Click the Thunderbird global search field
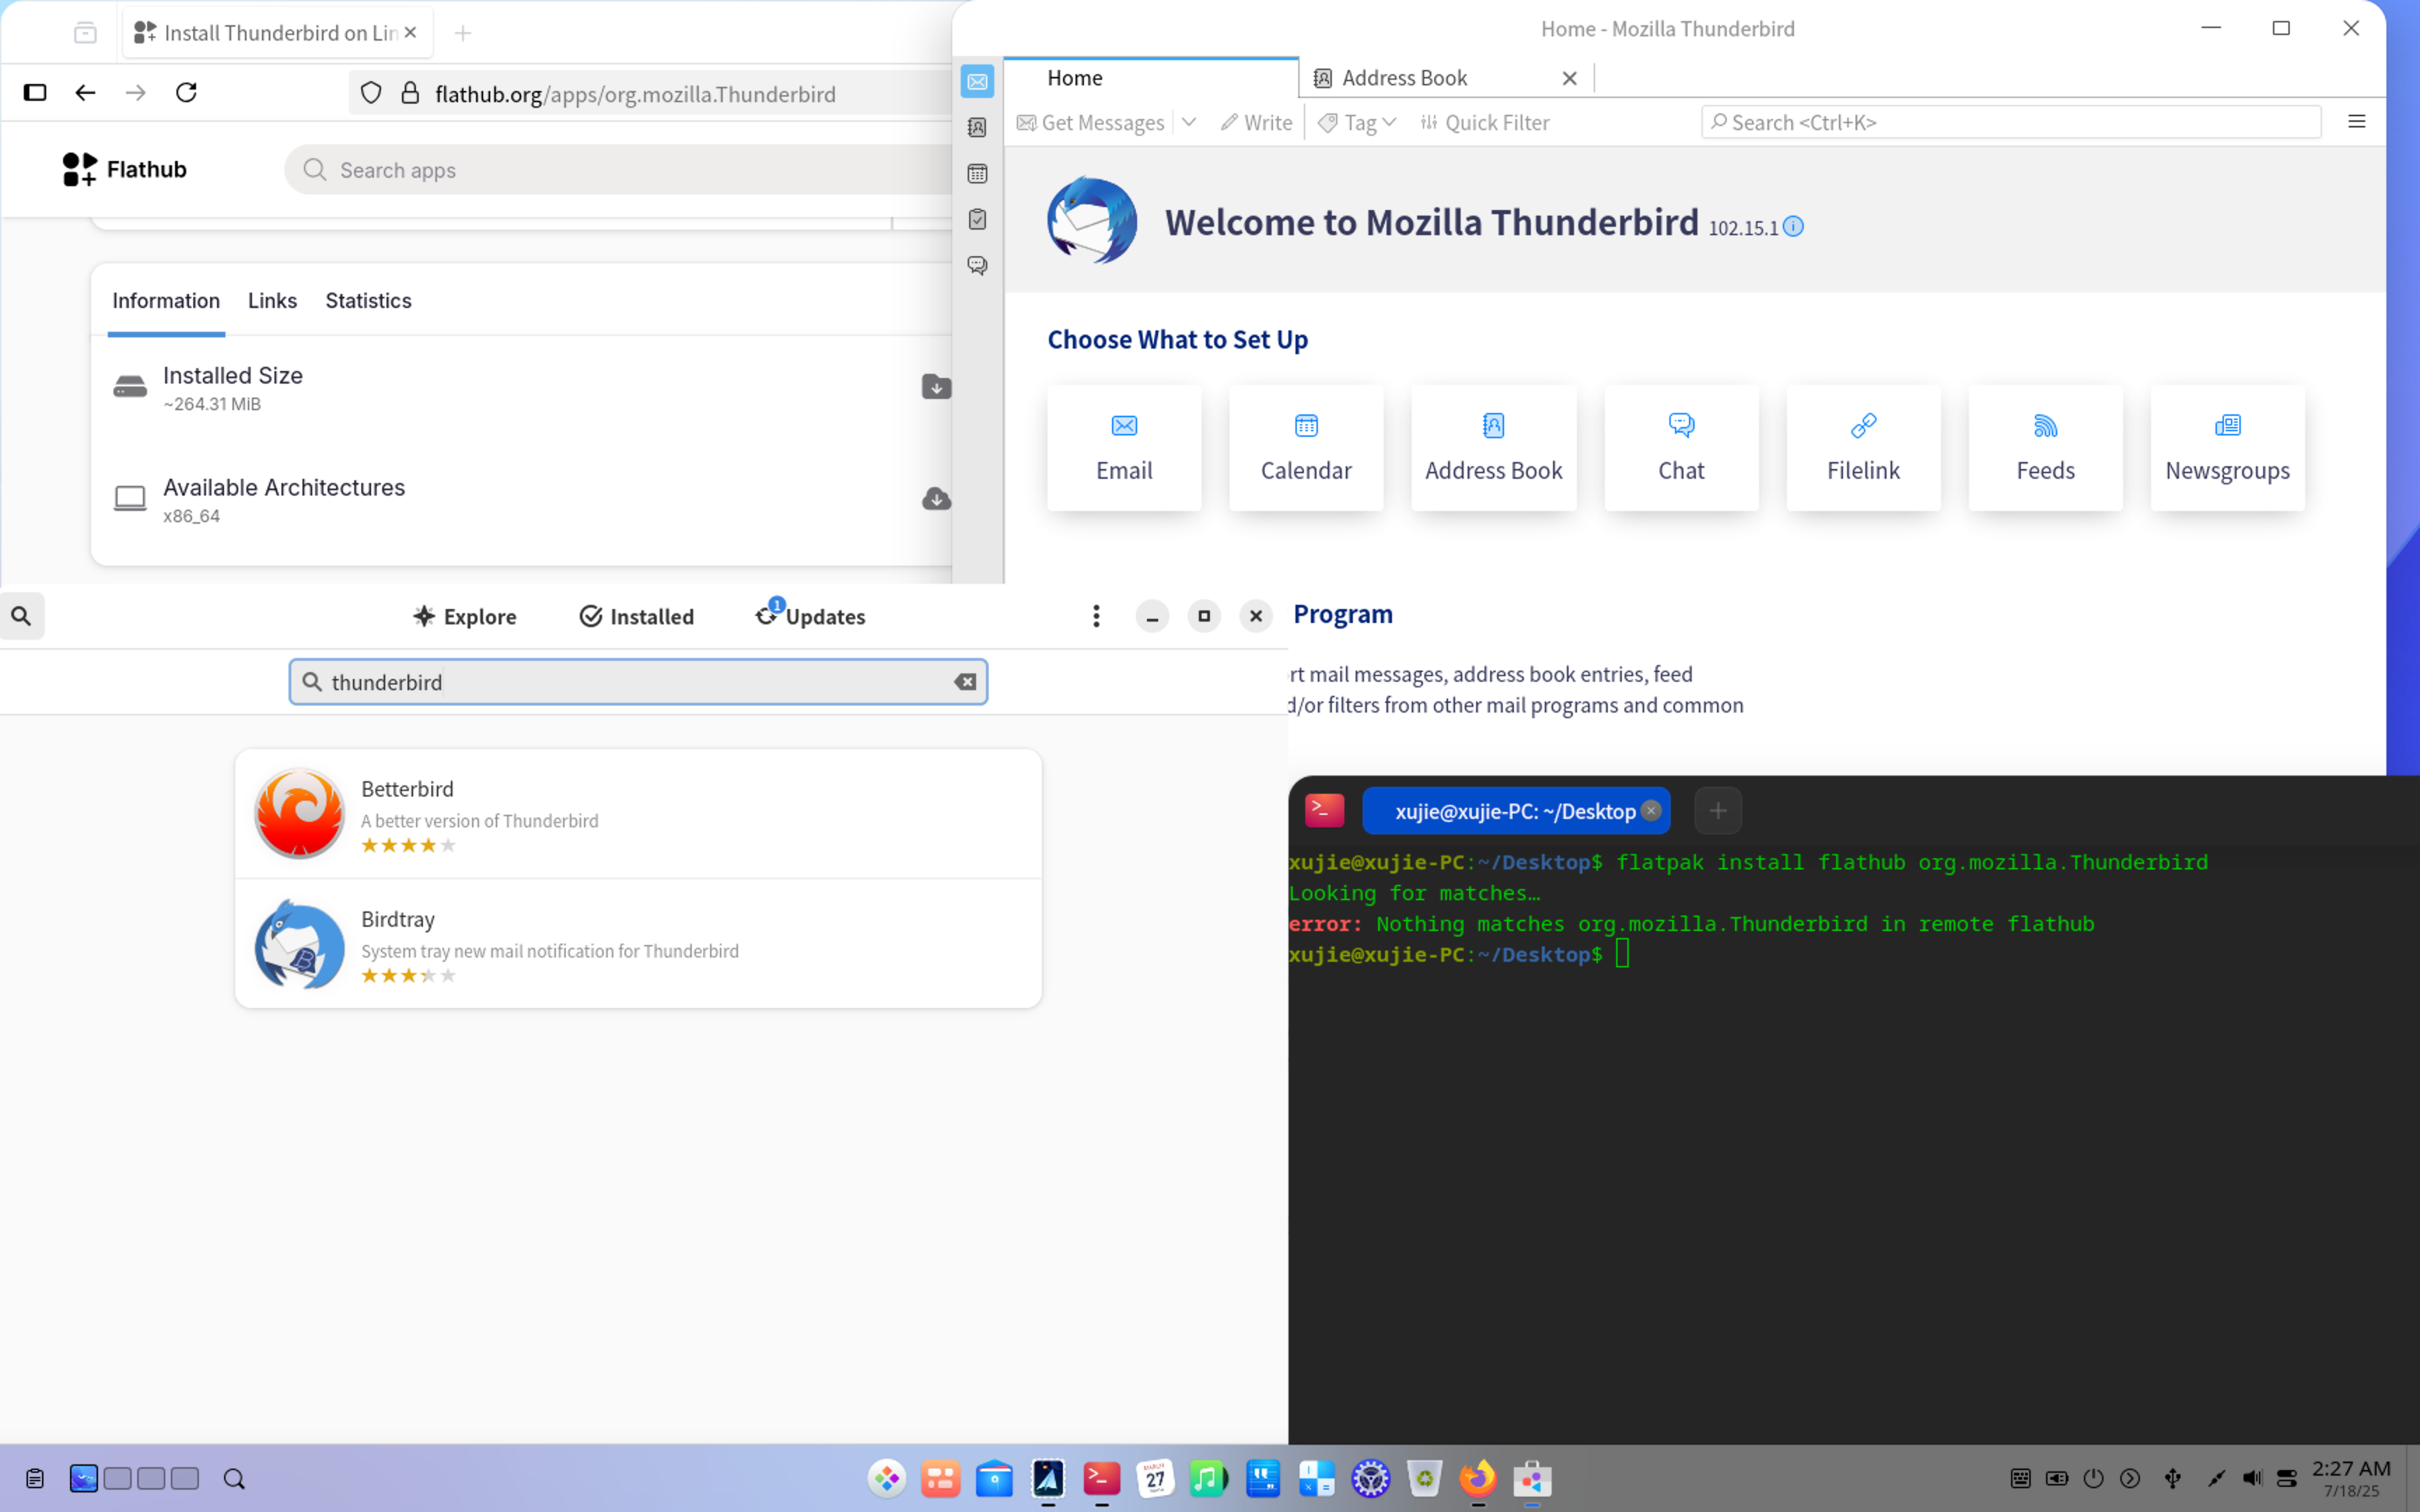 (x=2010, y=122)
